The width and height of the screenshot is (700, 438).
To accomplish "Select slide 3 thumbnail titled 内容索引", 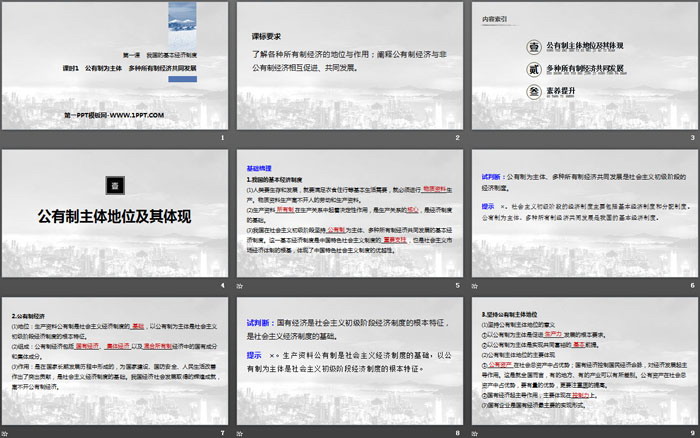I will [585, 66].
